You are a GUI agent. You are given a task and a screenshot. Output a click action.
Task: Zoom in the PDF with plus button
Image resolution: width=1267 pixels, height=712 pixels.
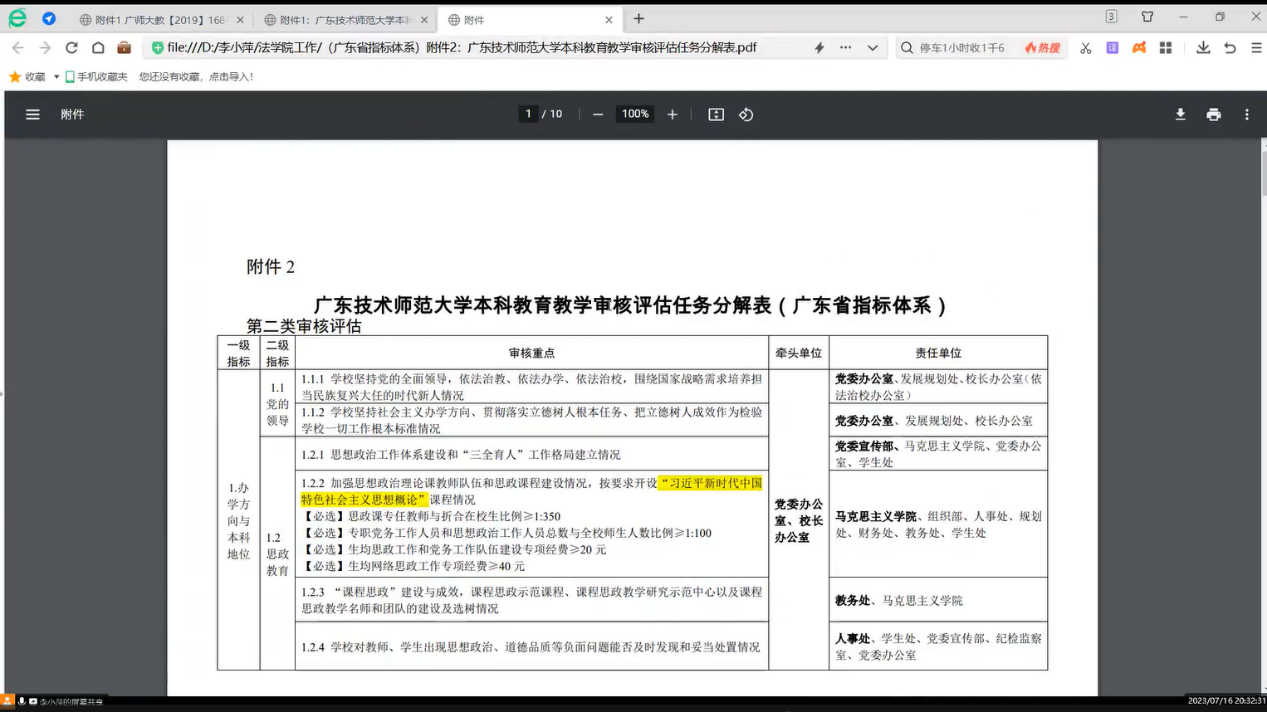tap(672, 115)
